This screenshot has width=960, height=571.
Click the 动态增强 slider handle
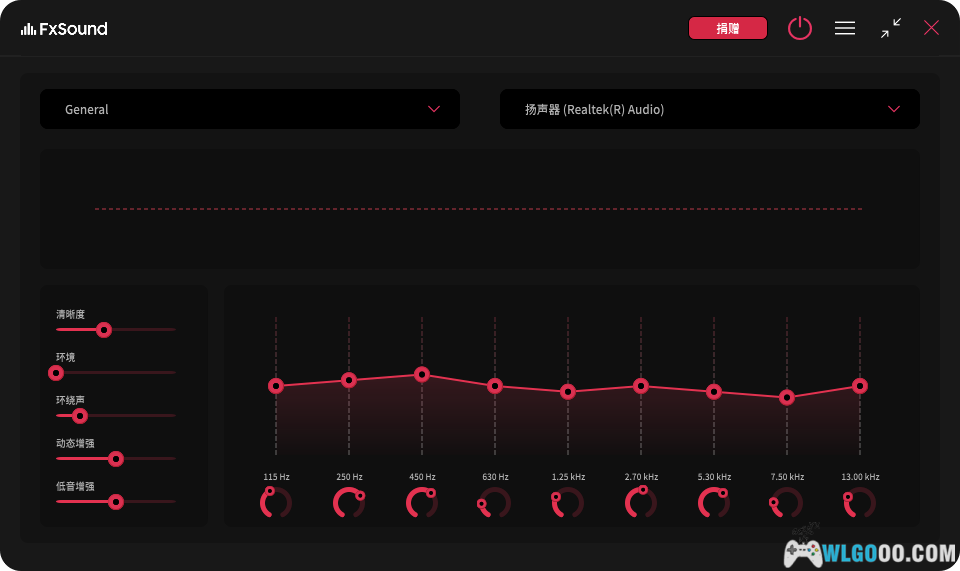coord(115,459)
